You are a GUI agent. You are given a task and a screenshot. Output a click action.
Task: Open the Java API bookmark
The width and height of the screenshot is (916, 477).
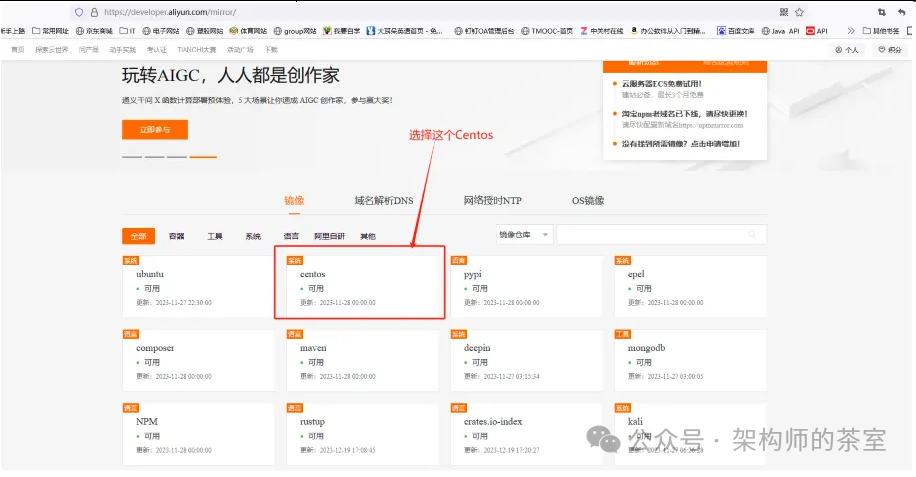tap(780, 31)
